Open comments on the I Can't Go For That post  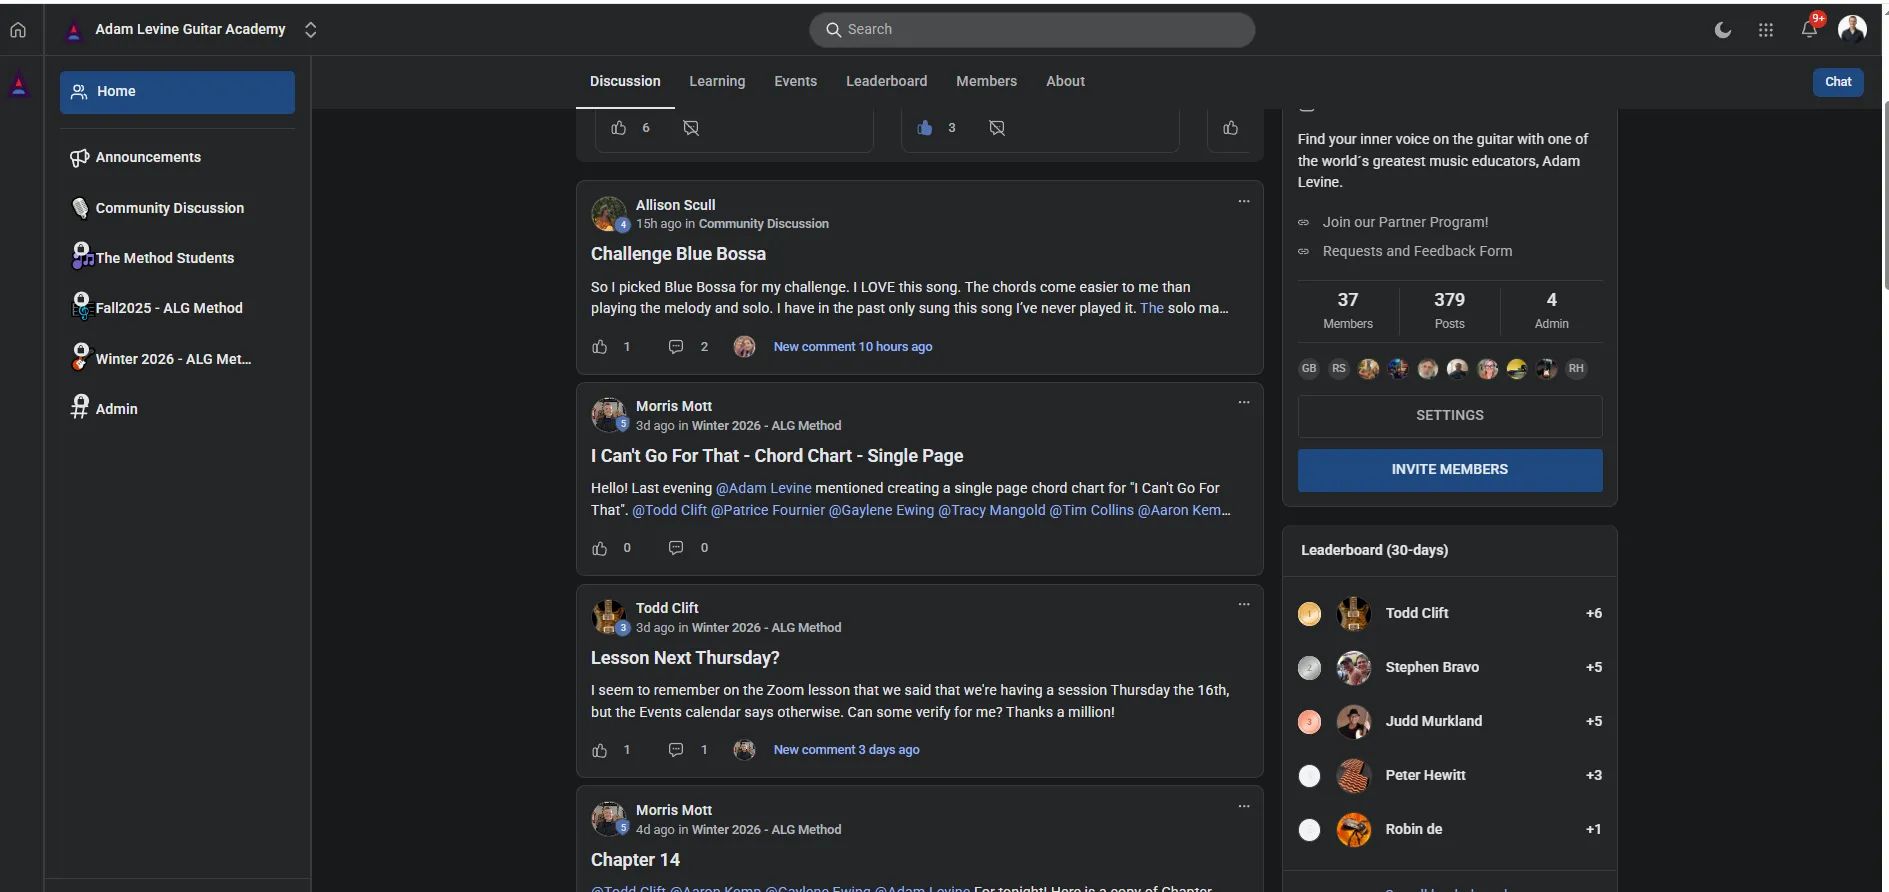(x=676, y=548)
